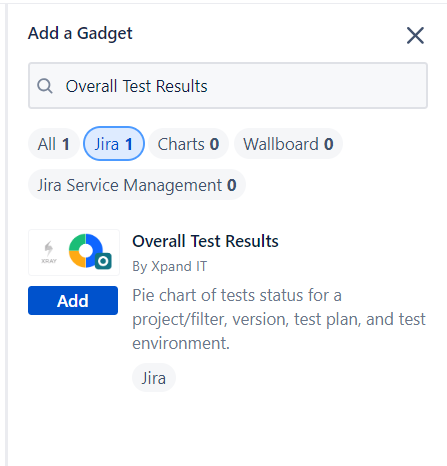
Task: Click the teal camera badge icon
Action: pyautogui.click(x=103, y=261)
